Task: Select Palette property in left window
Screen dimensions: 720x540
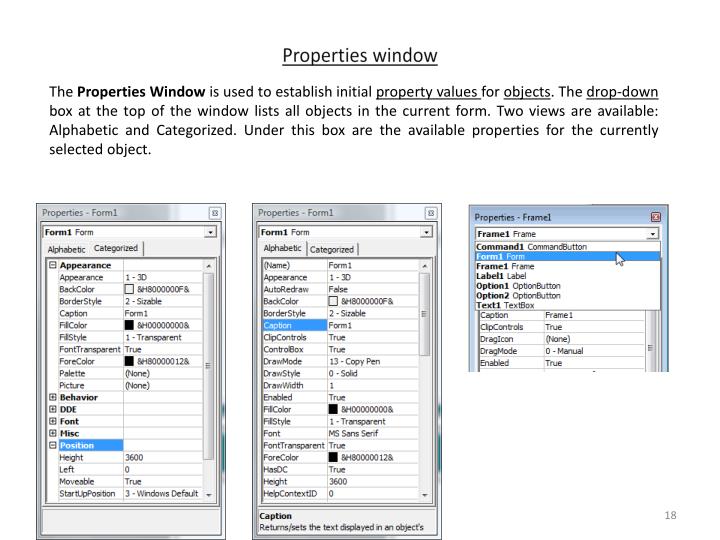Action: [x=90, y=373]
